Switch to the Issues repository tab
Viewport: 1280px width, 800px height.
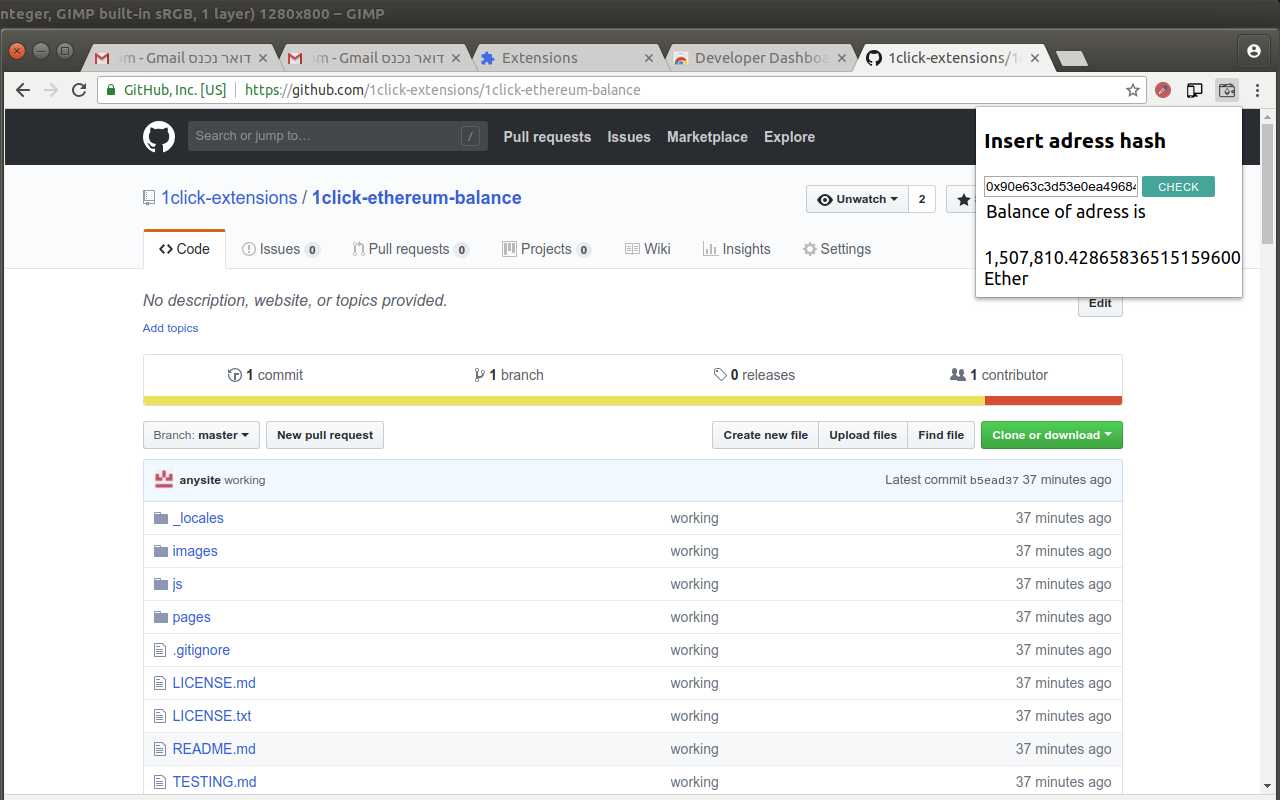click(x=280, y=249)
